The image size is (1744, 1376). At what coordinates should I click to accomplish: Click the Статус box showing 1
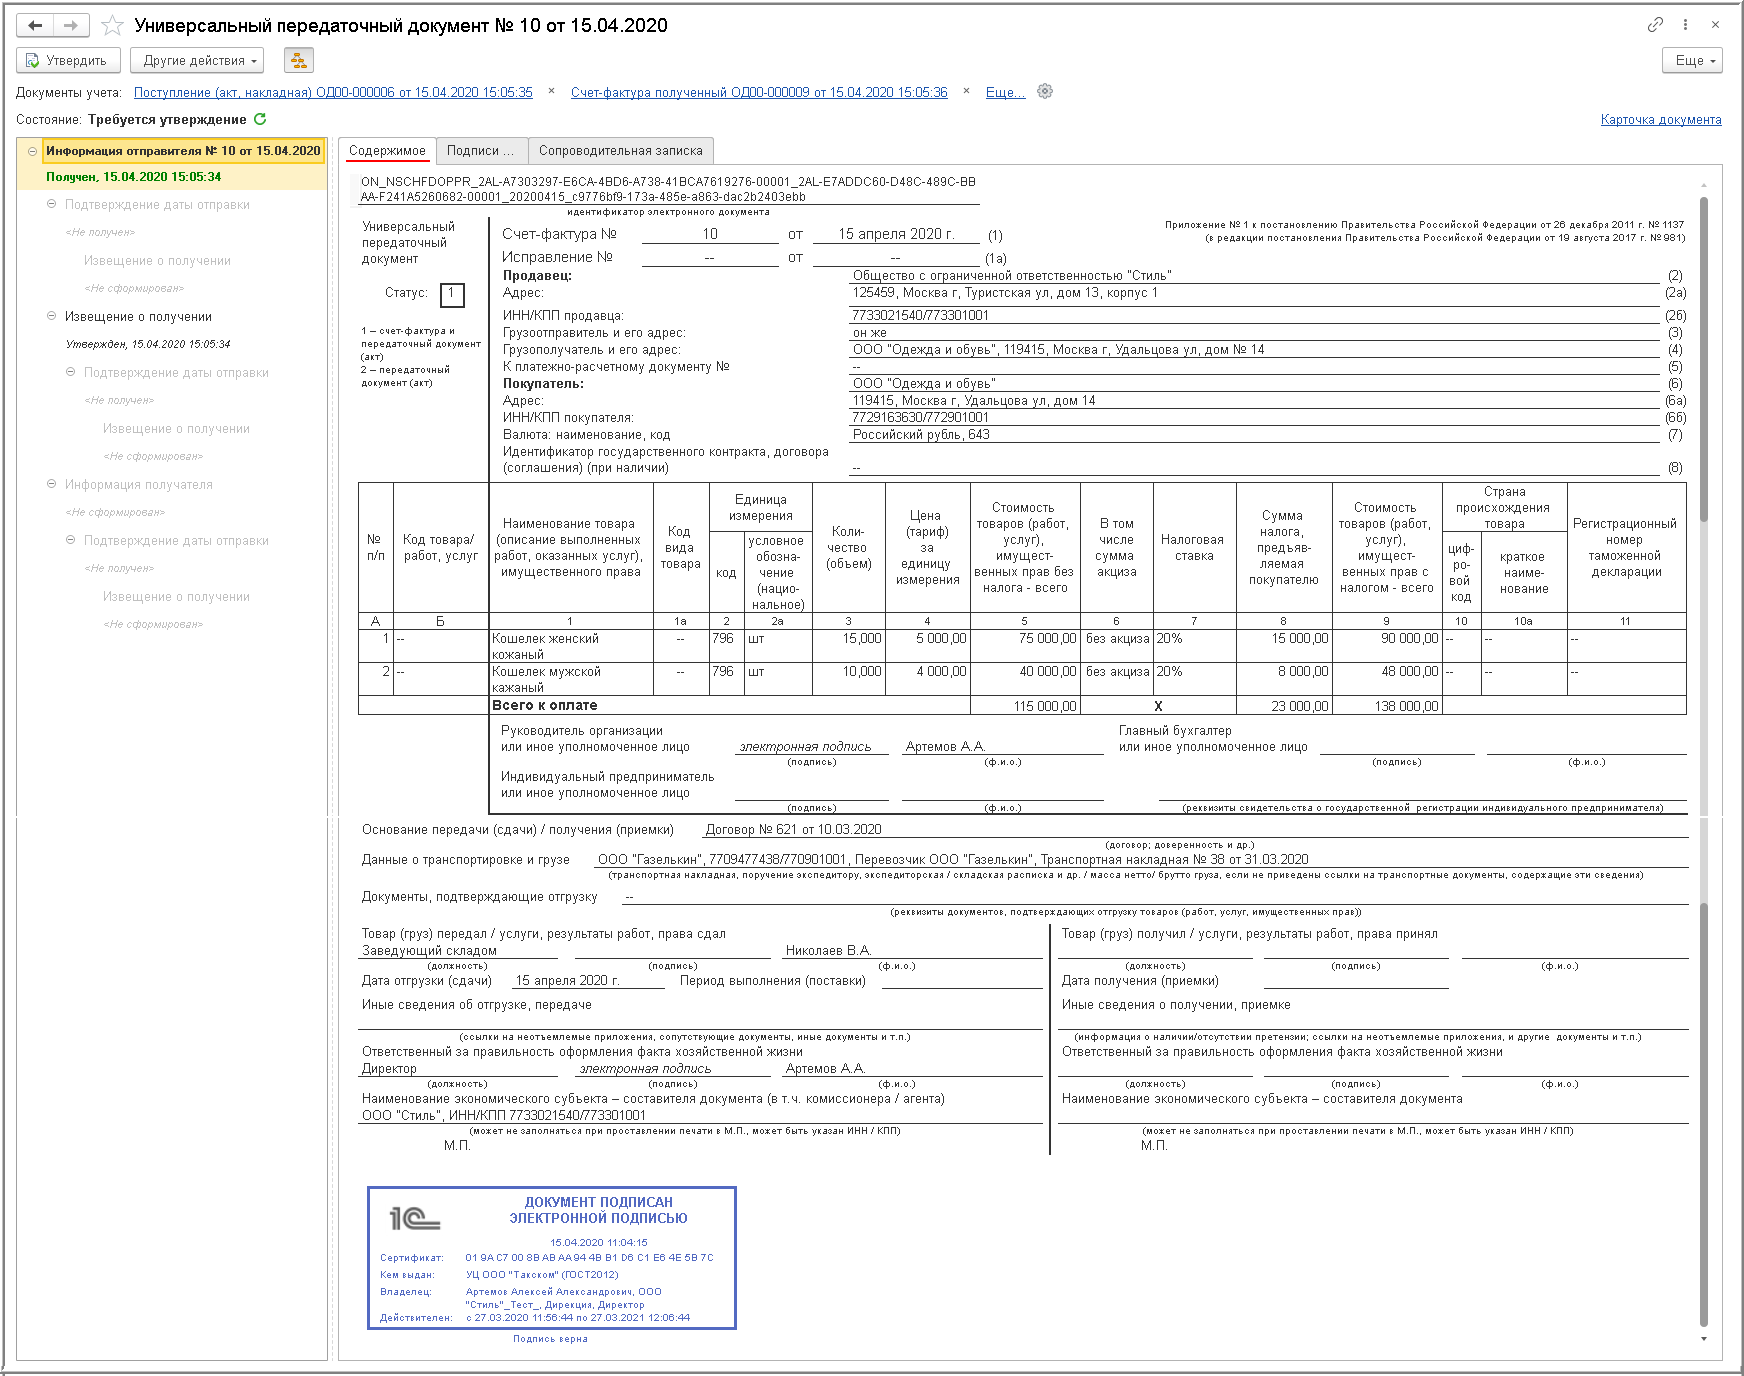452,294
